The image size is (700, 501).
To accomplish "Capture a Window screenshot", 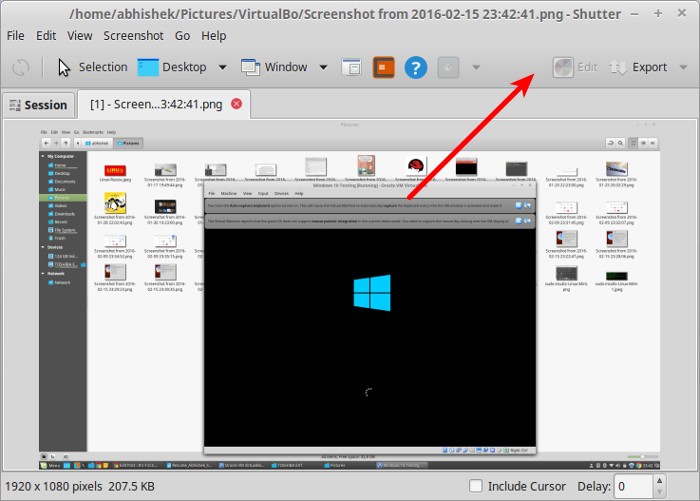I will pyautogui.click(x=274, y=67).
